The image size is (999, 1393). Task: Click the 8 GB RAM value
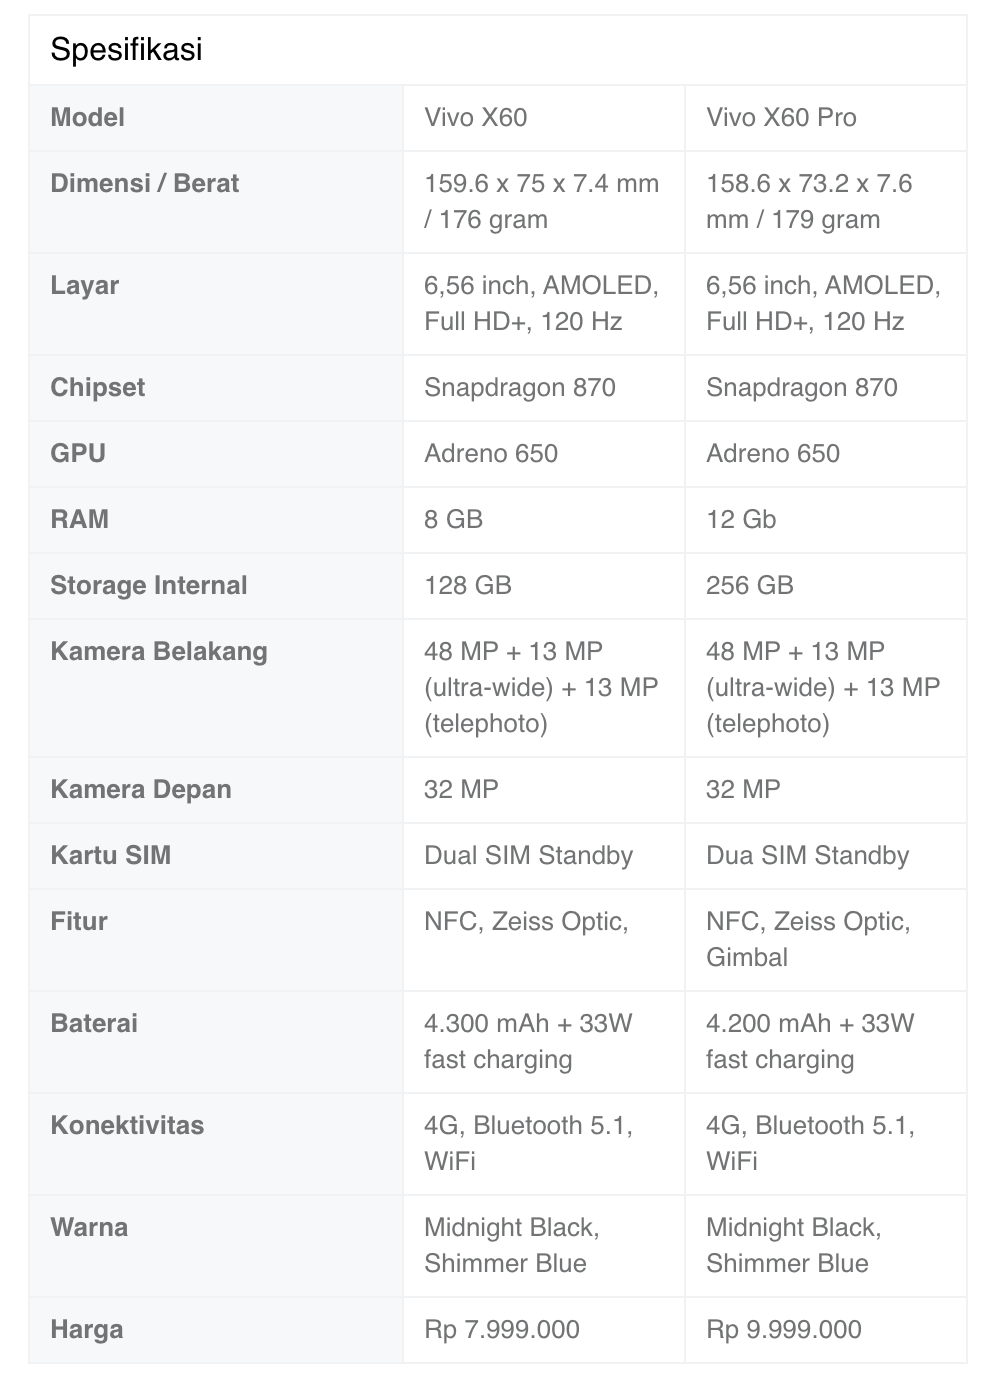(x=453, y=519)
